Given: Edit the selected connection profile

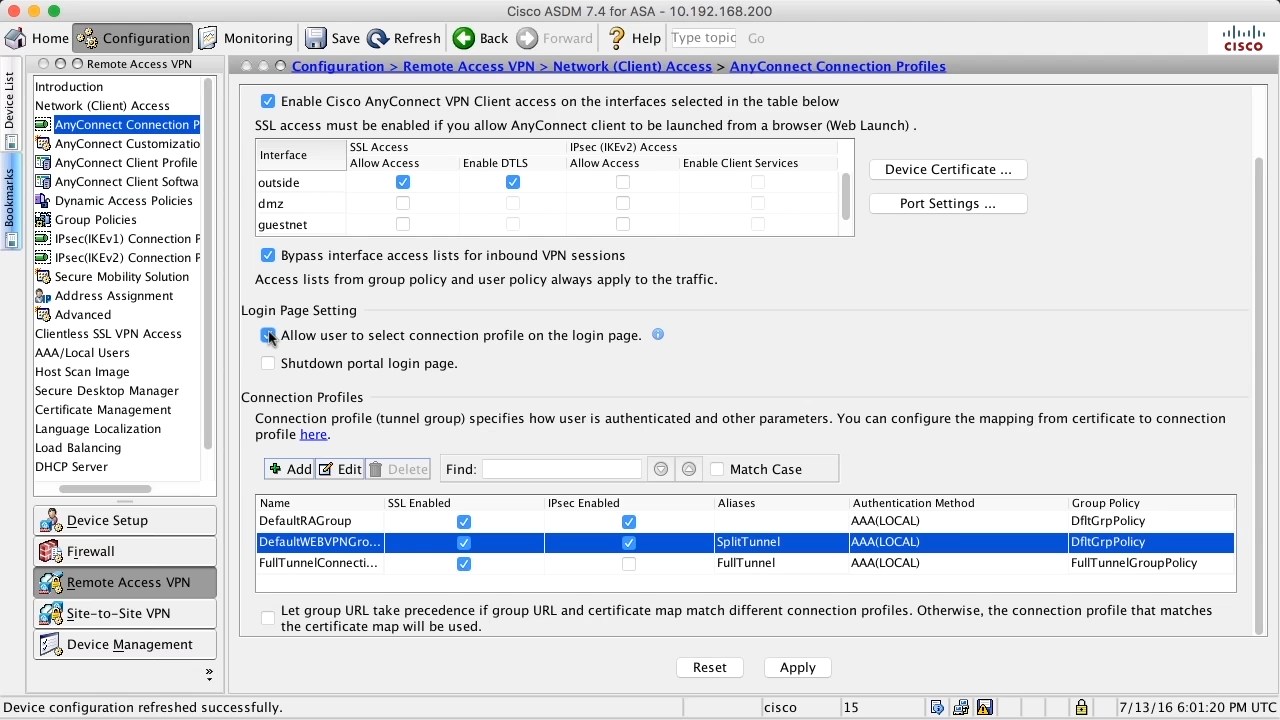Looking at the screenshot, I should point(340,469).
